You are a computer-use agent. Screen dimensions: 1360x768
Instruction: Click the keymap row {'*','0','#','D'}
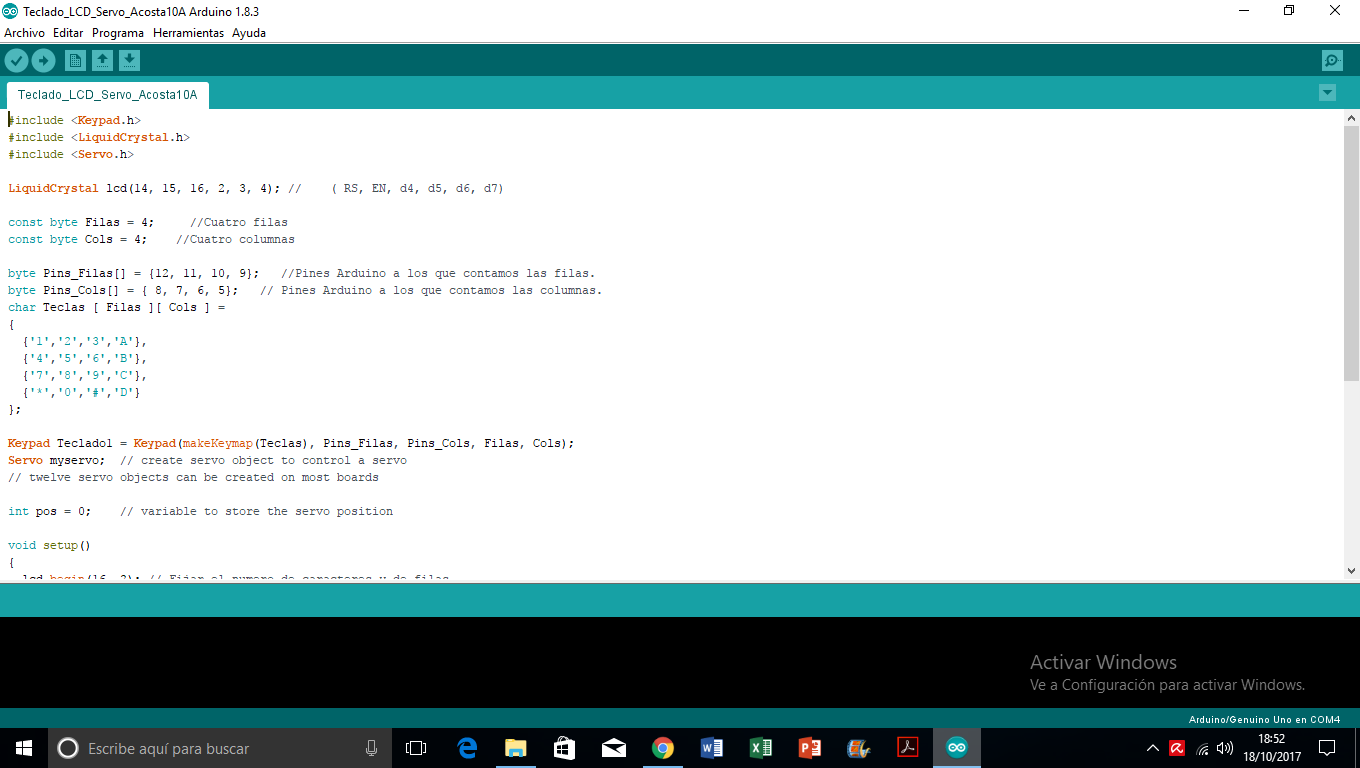[x=82, y=392]
